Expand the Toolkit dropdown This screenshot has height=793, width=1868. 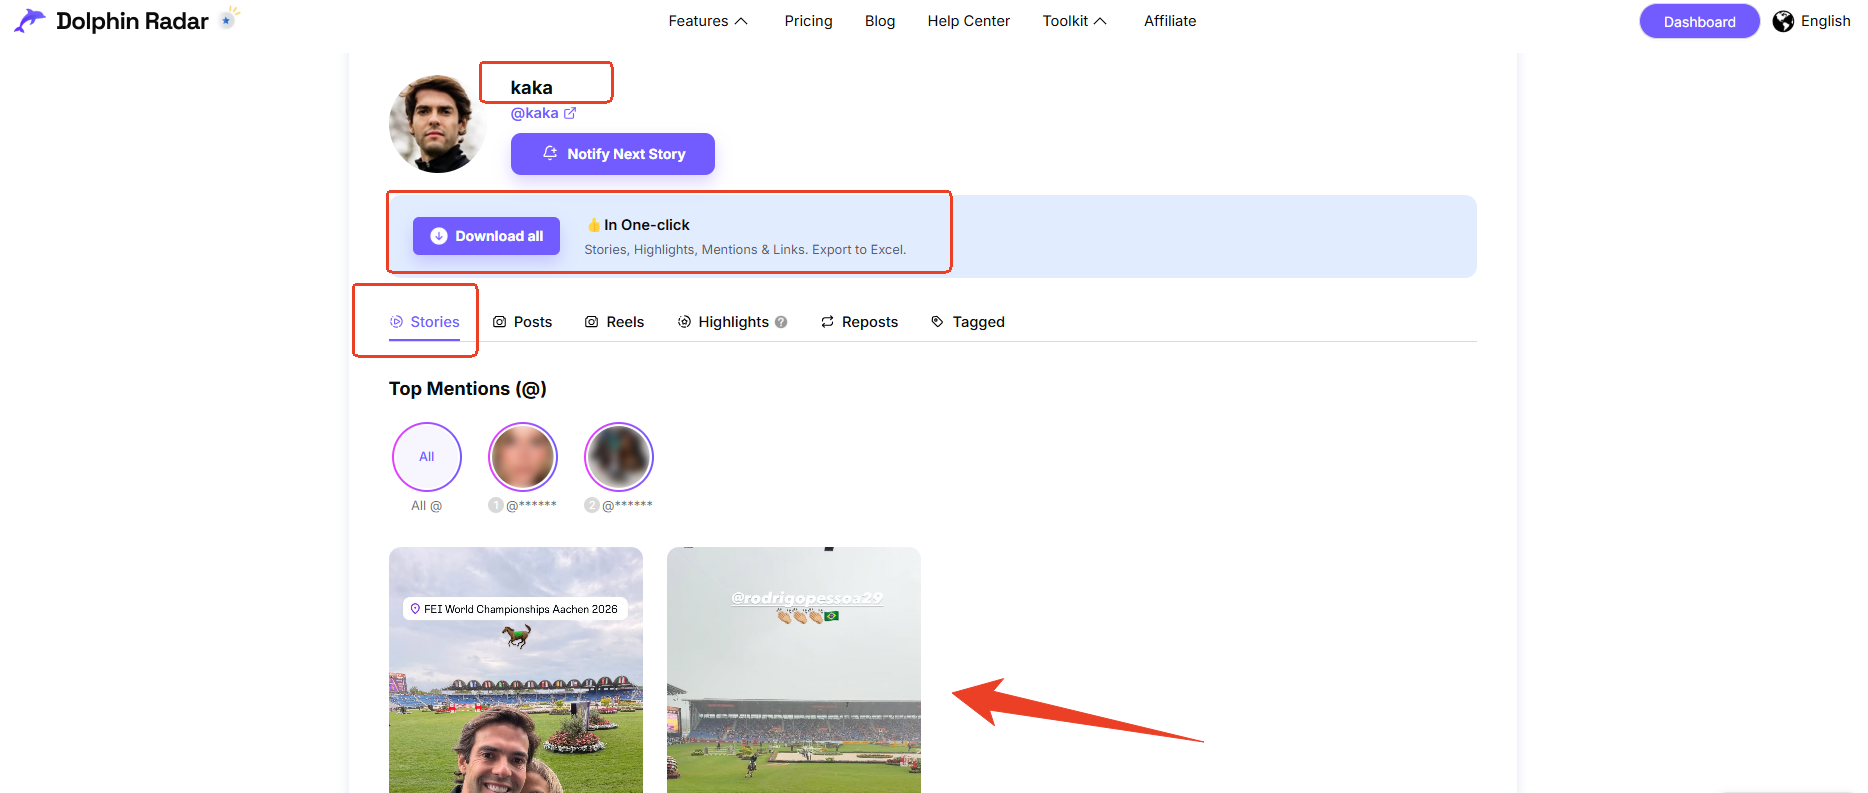pyautogui.click(x=1075, y=21)
